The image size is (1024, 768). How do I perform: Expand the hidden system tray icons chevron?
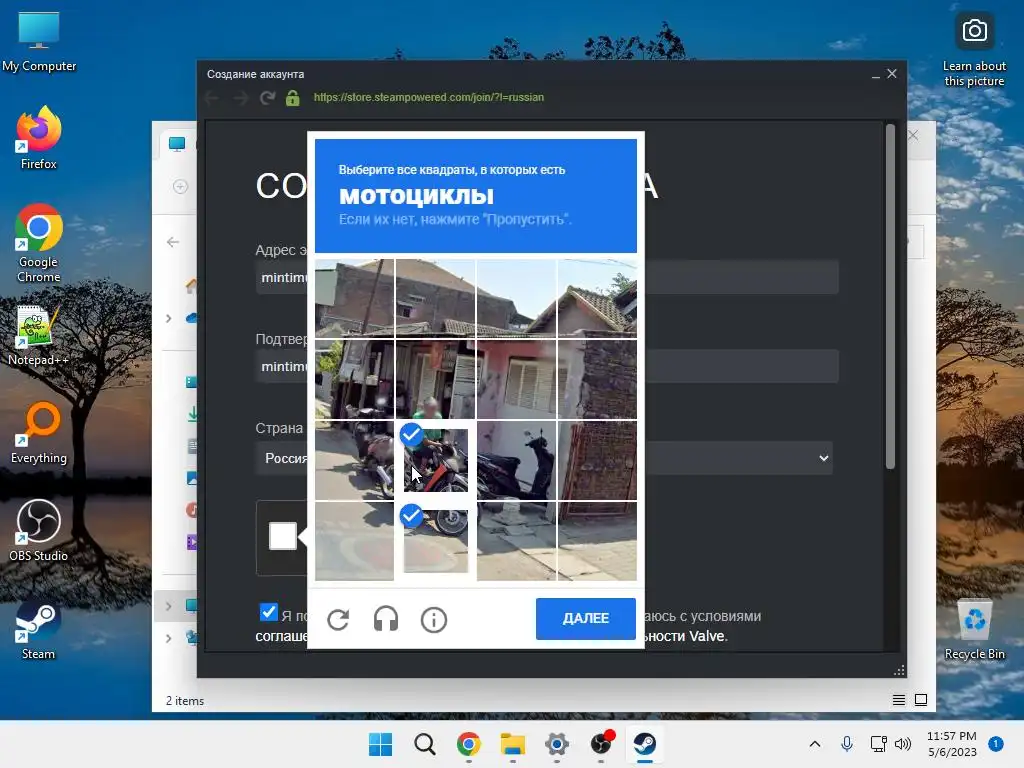pos(815,744)
